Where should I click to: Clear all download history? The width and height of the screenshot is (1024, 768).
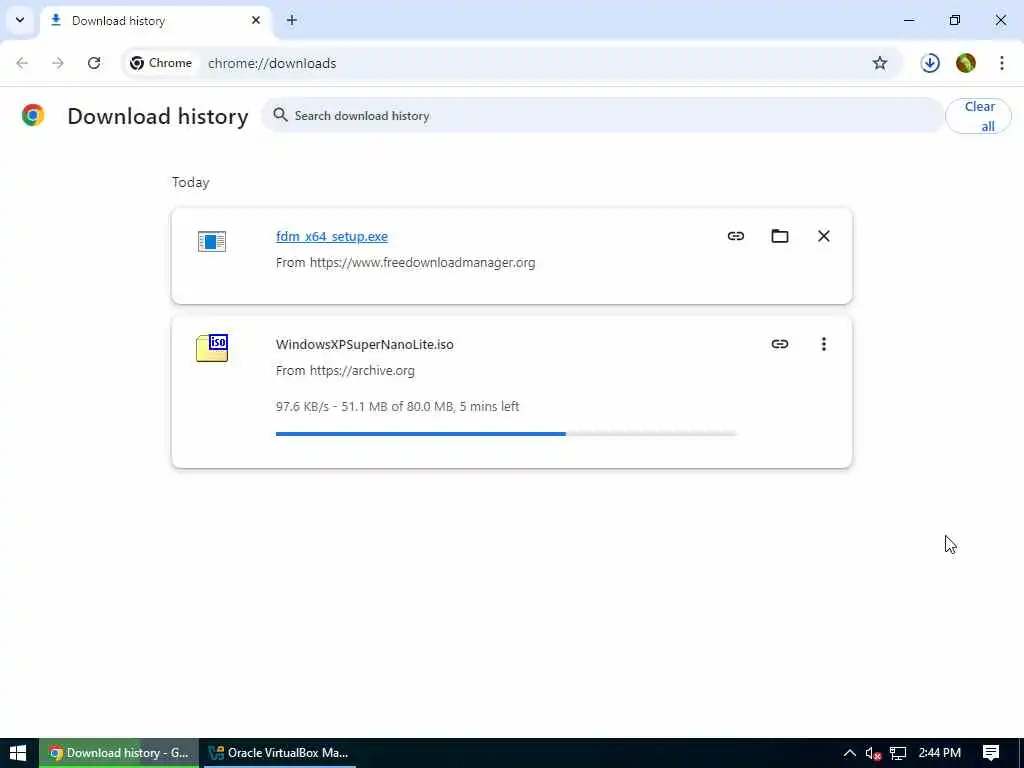(978, 116)
